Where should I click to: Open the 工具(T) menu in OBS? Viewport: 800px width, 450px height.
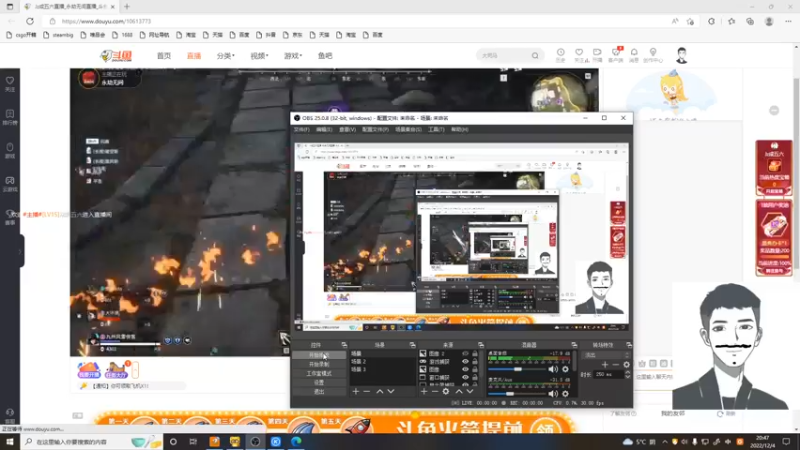coord(436,130)
